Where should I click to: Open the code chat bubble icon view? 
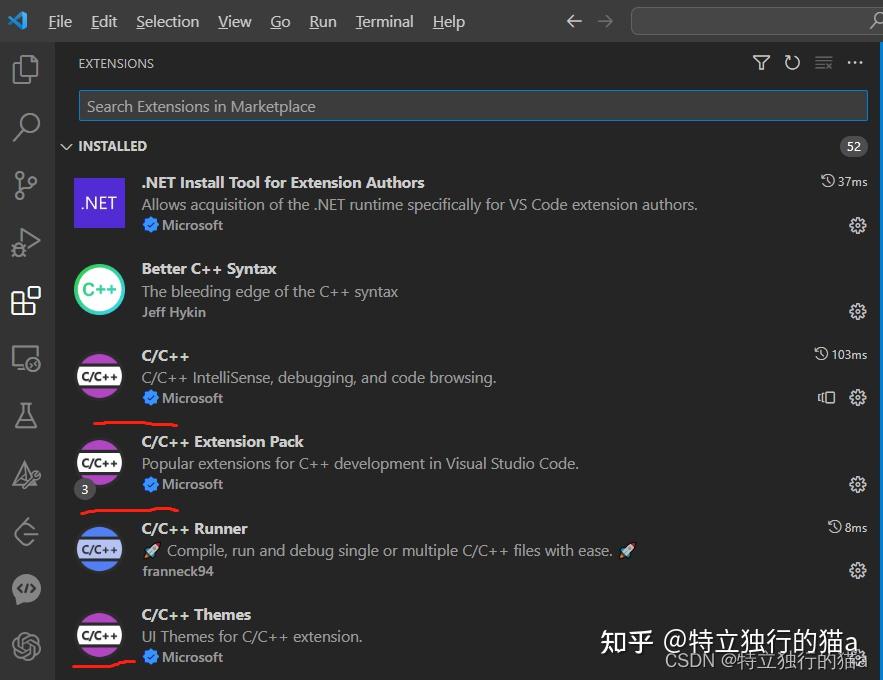click(26, 589)
